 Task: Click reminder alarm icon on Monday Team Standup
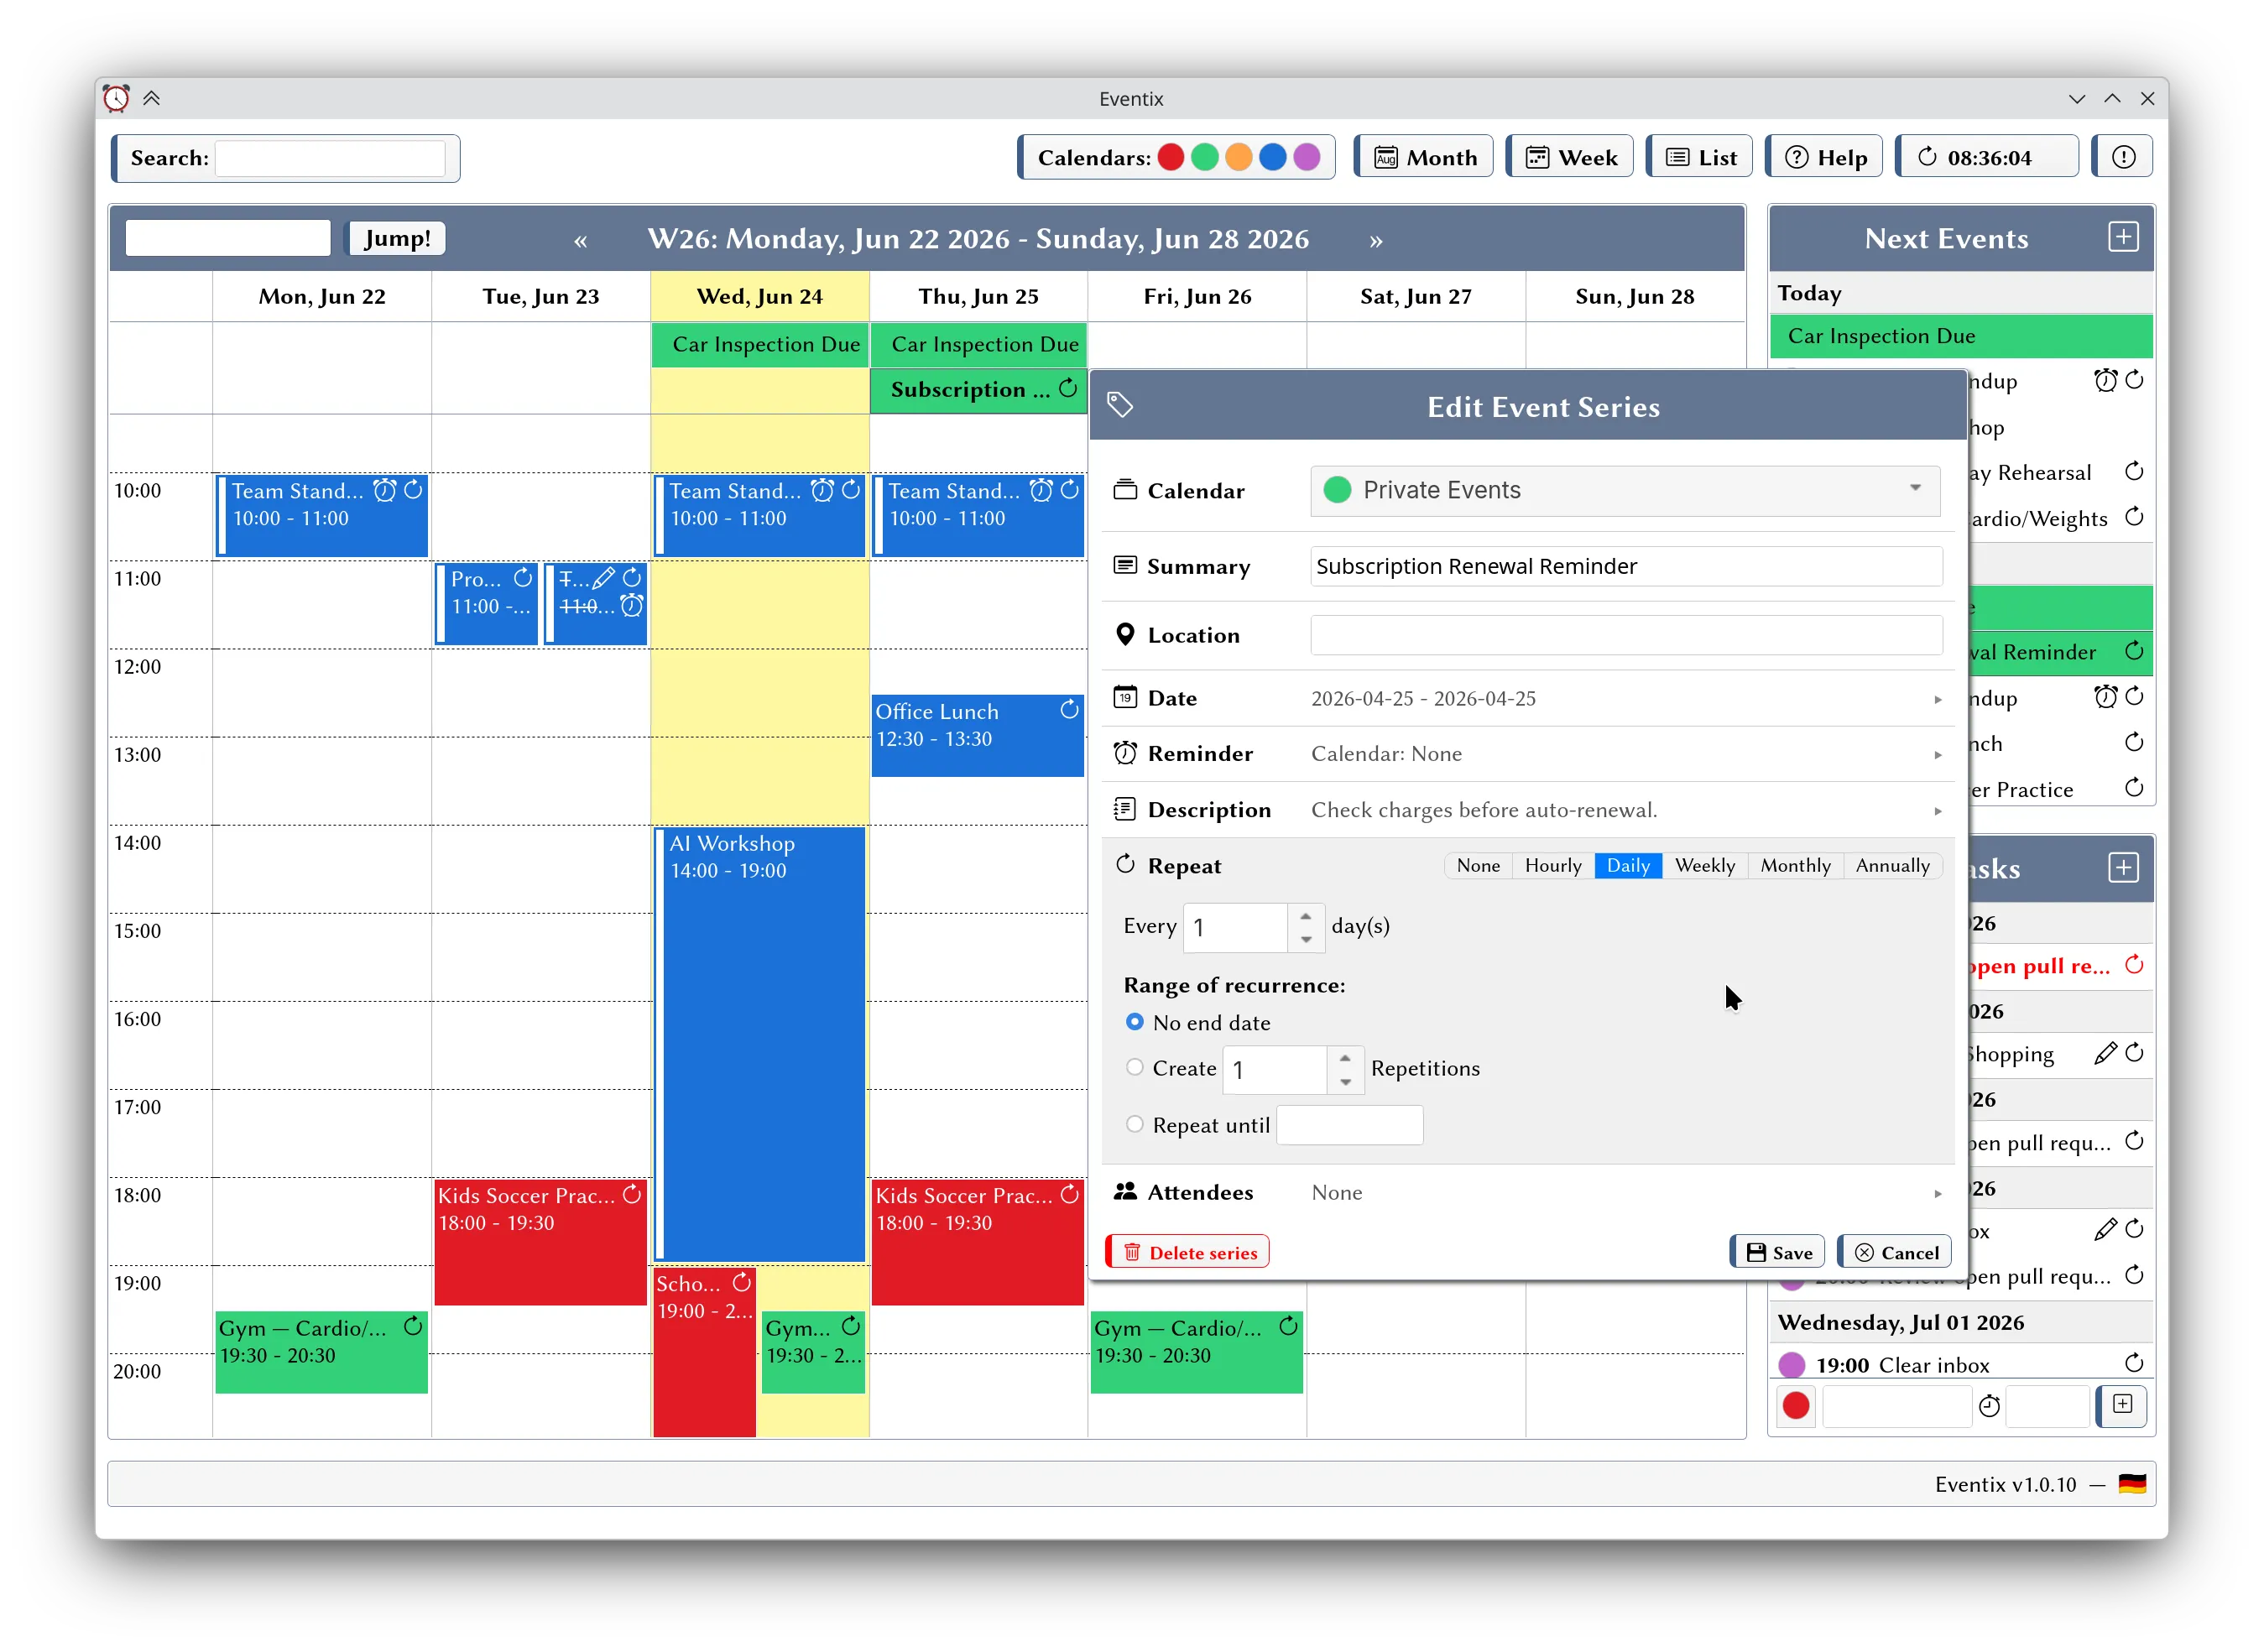coord(385,490)
